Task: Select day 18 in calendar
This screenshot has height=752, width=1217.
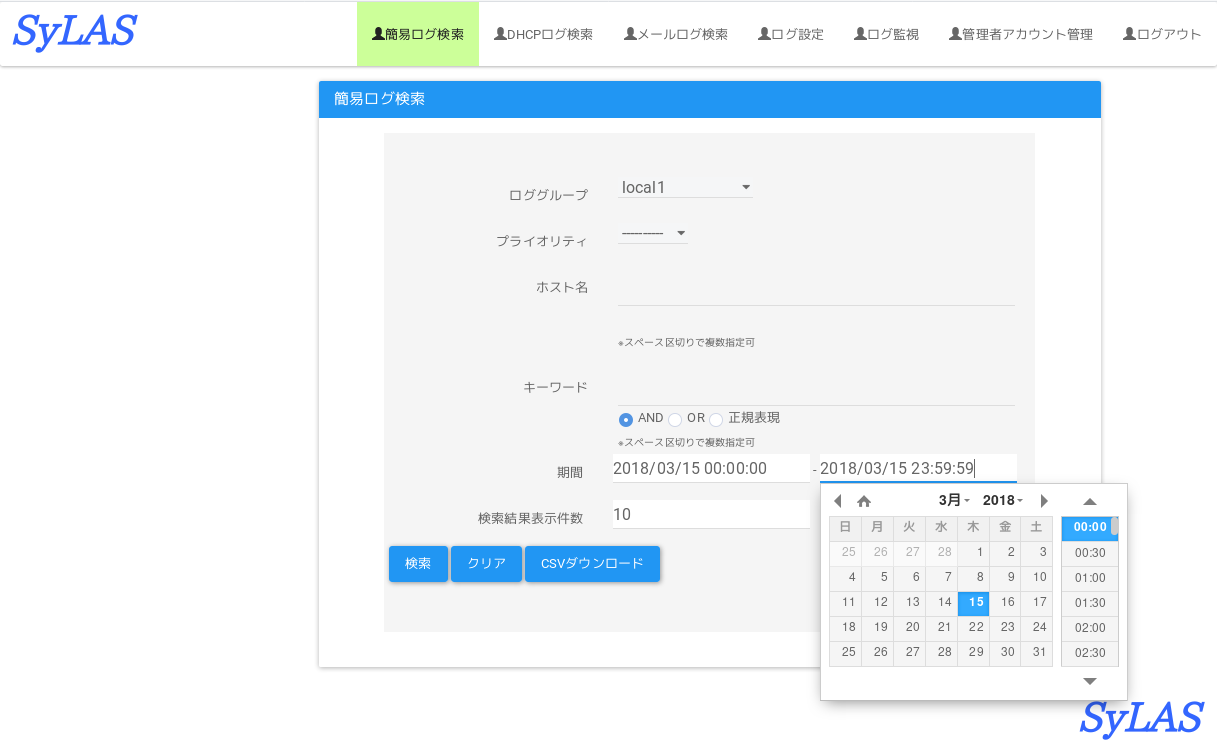Action: click(x=845, y=627)
